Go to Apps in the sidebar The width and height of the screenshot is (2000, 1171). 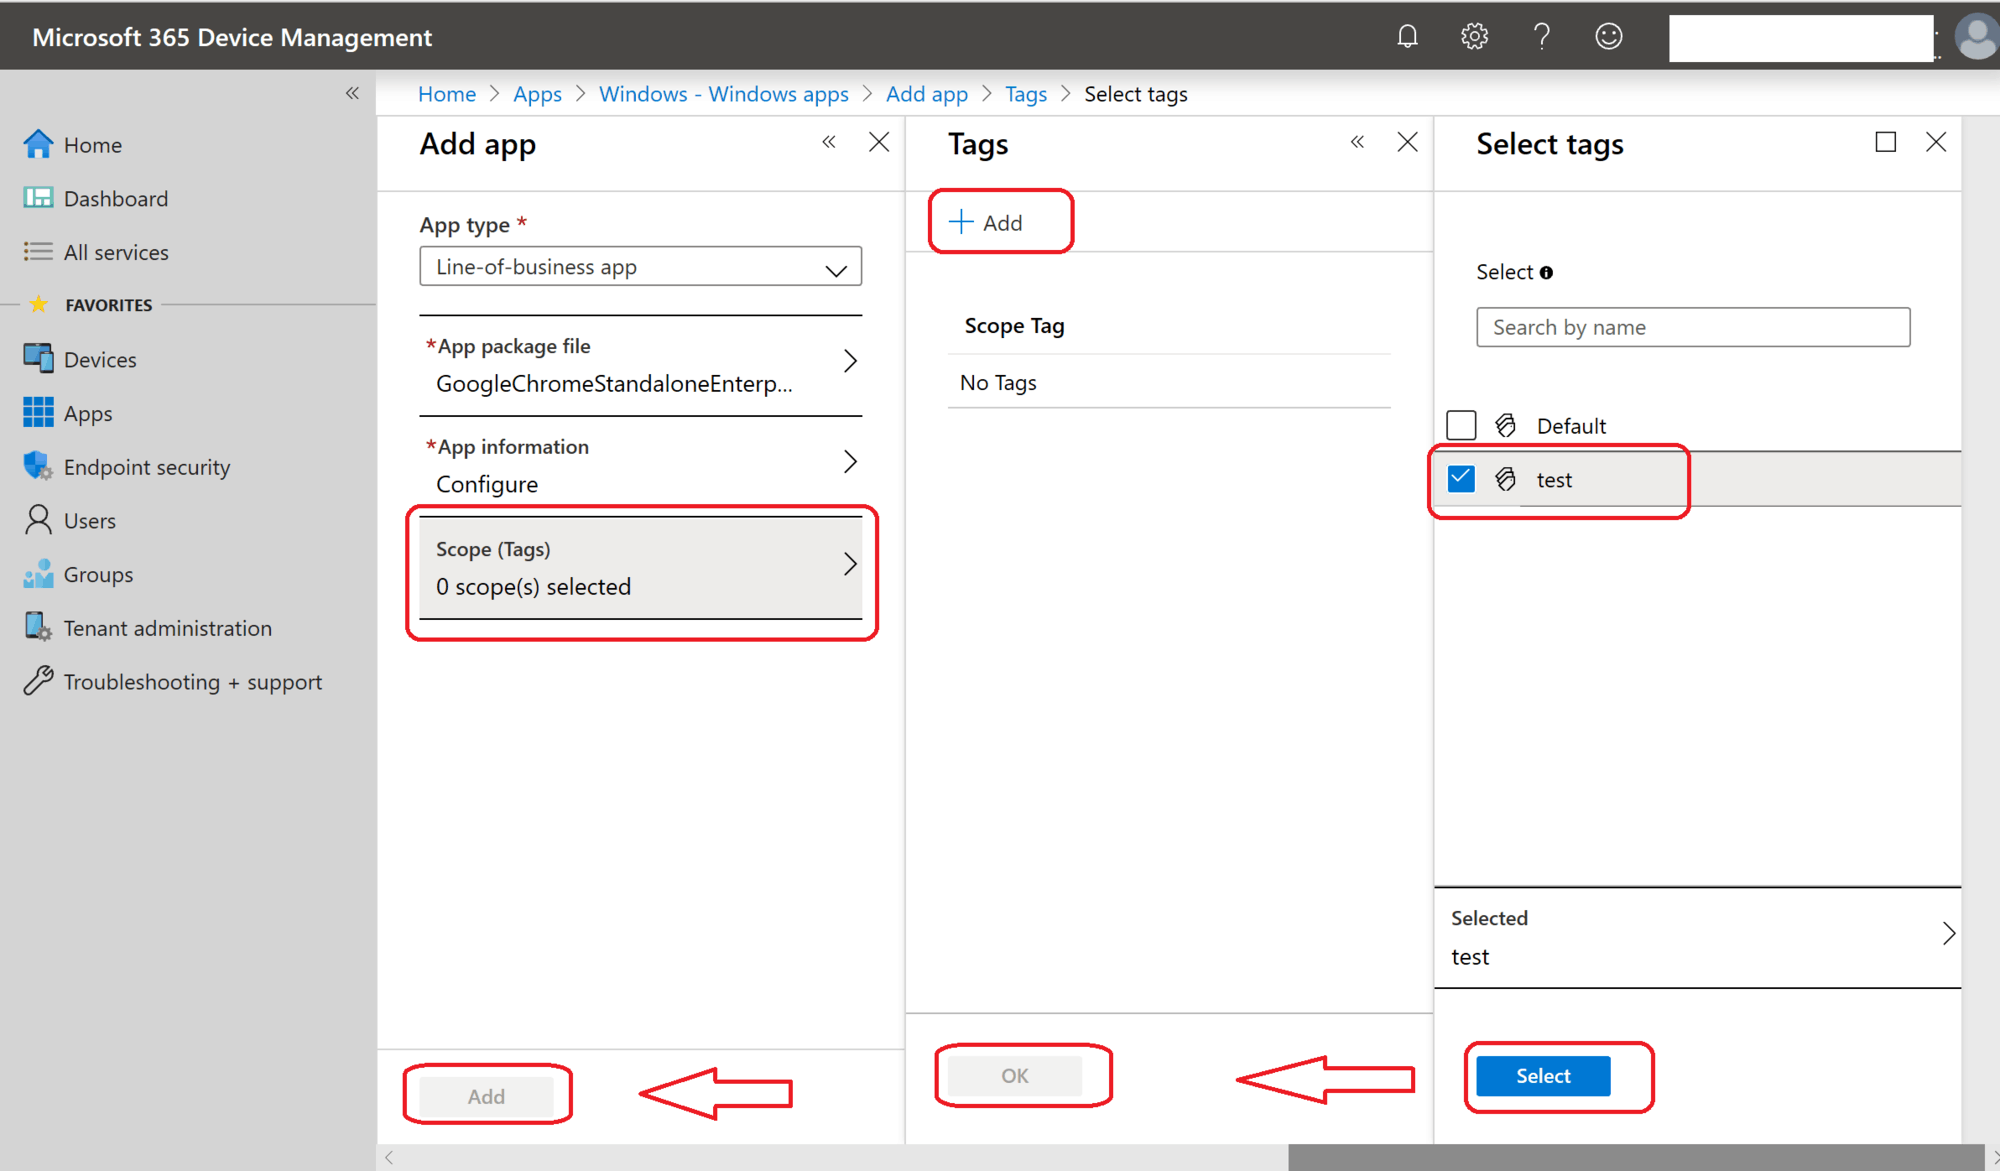pos(87,413)
